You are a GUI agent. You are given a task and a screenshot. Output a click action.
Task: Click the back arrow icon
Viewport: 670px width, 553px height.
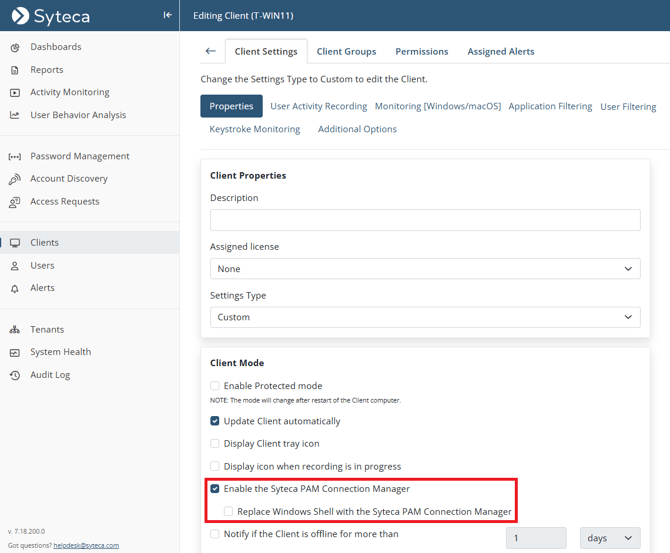210,51
